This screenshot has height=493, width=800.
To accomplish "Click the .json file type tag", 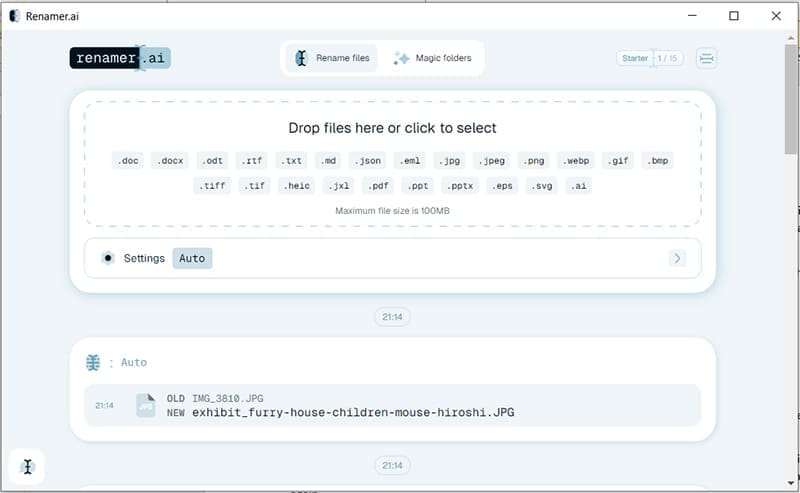I will point(367,161).
